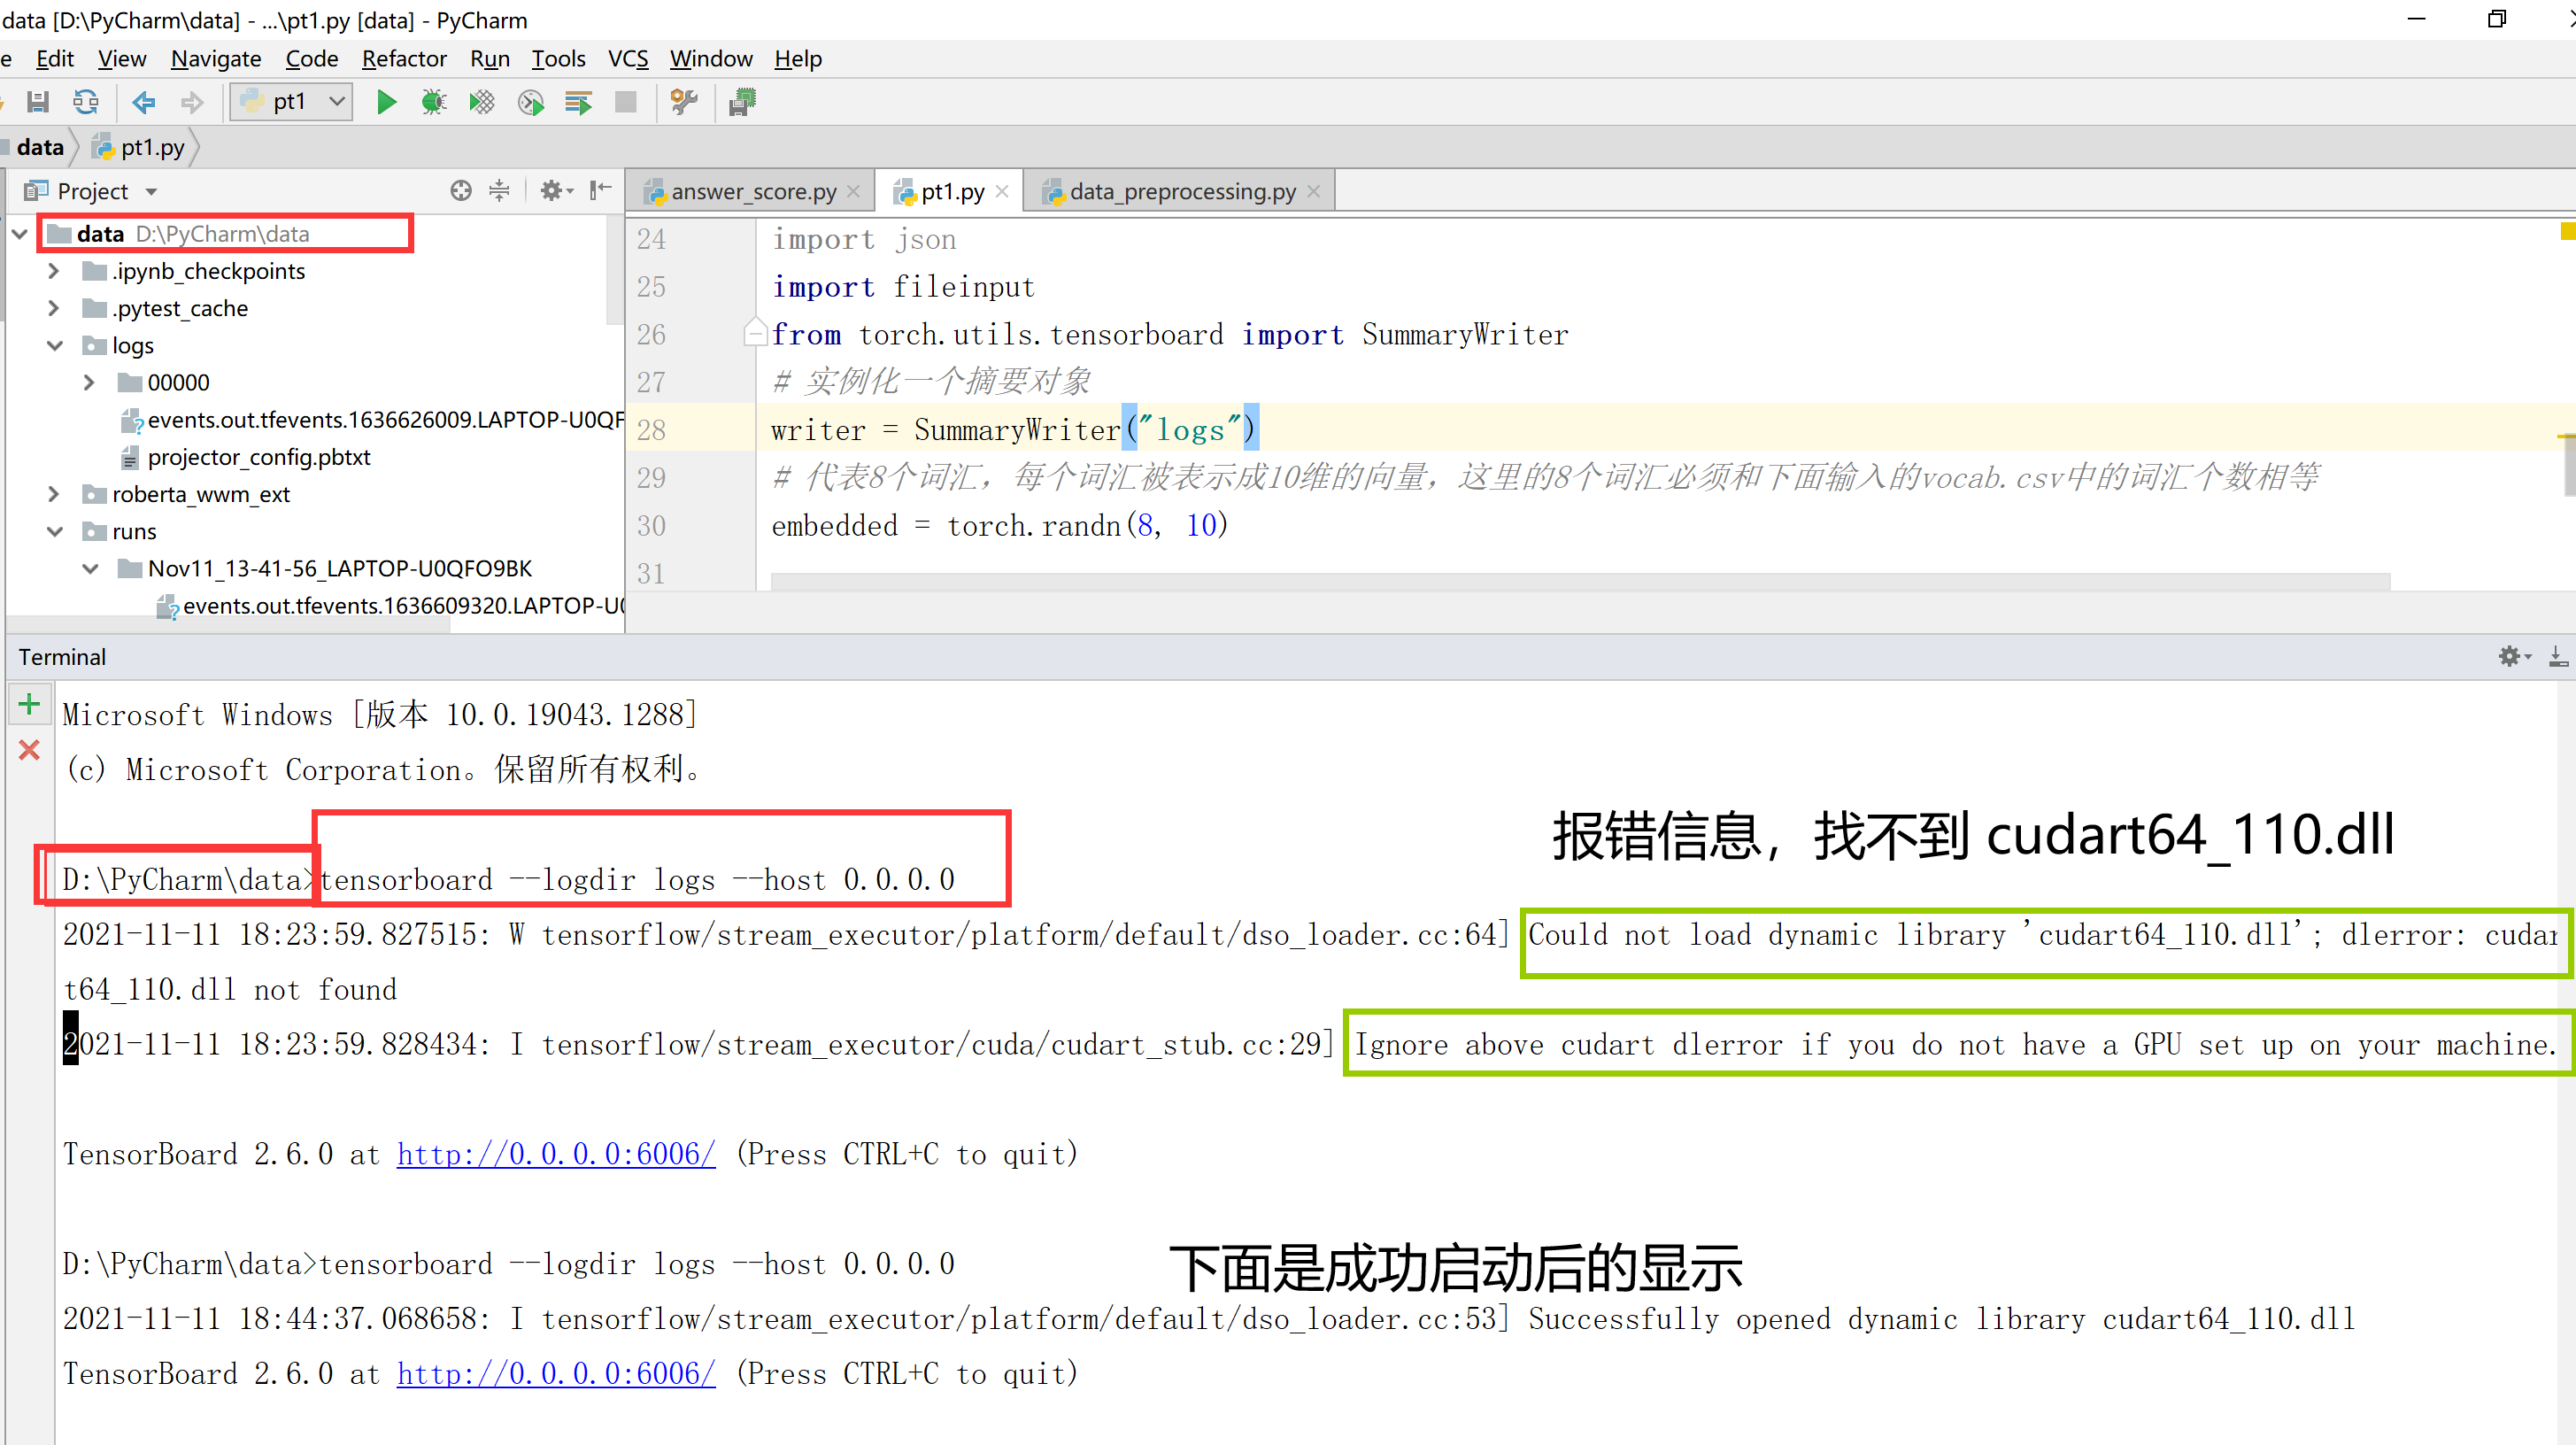The width and height of the screenshot is (2576, 1445).
Task: Add new terminal session plus icon
Action: click(29, 704)
